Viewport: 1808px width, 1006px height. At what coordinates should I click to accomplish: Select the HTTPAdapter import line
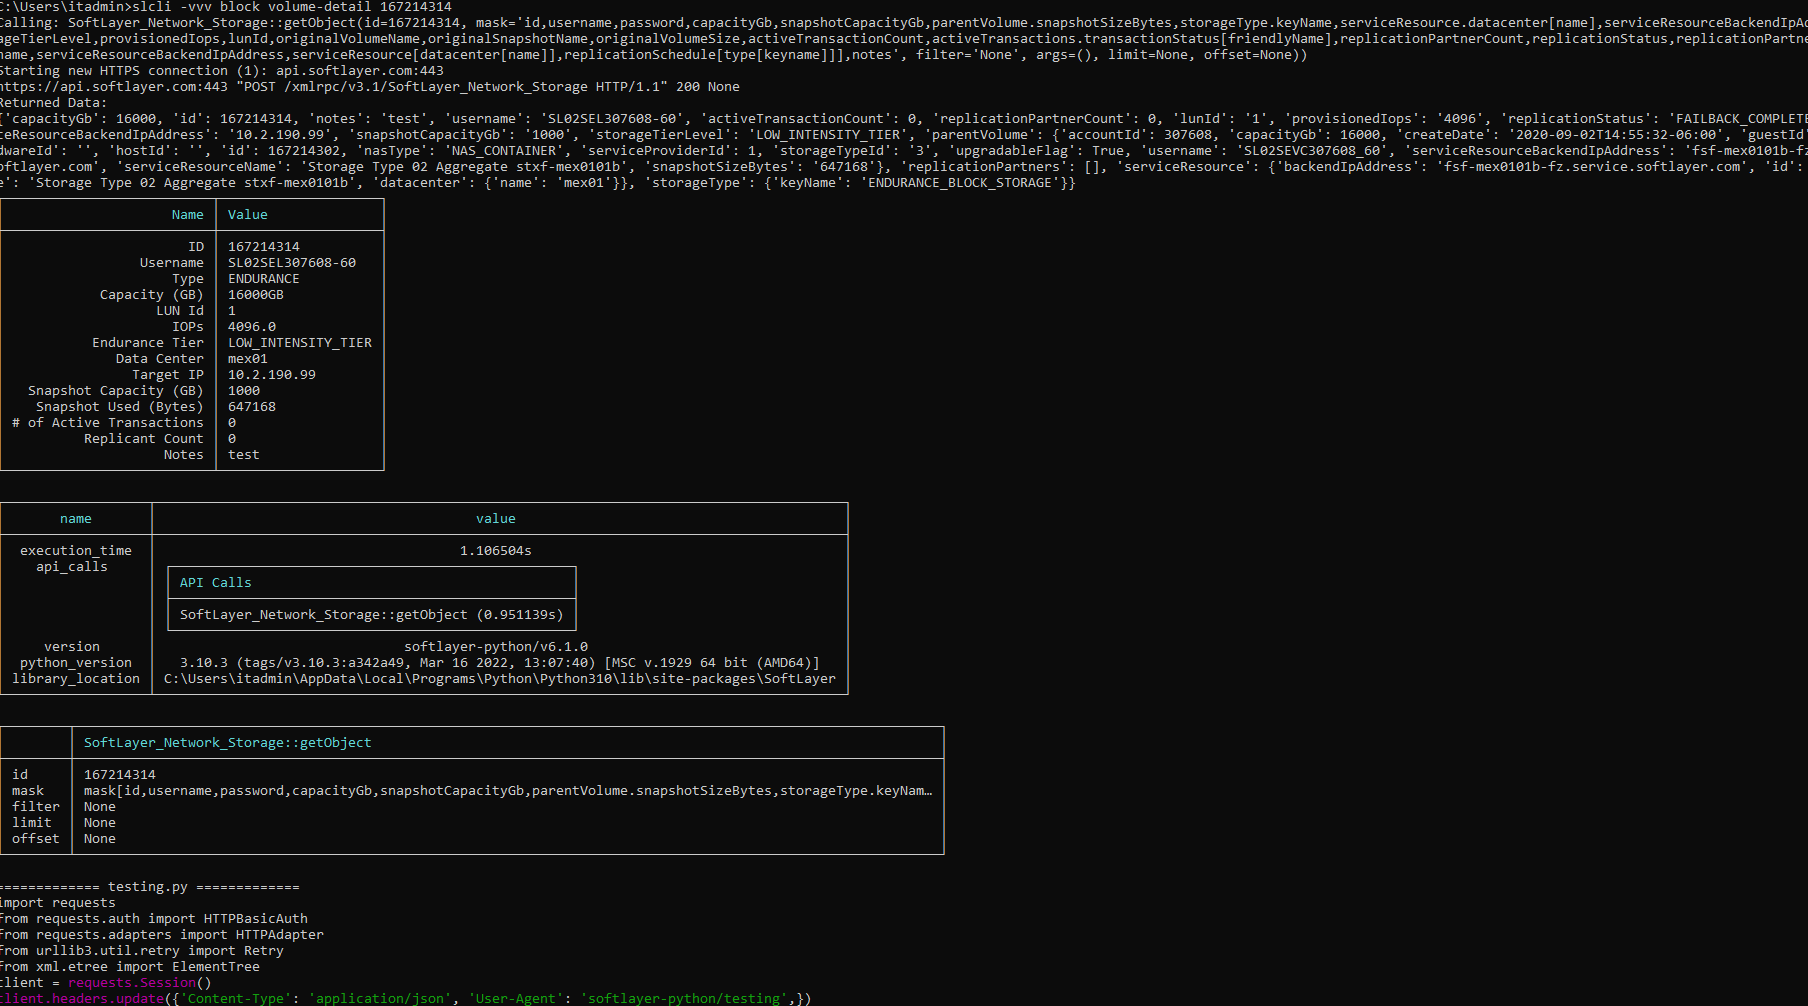pyautogui.click(x=162, y=935)
